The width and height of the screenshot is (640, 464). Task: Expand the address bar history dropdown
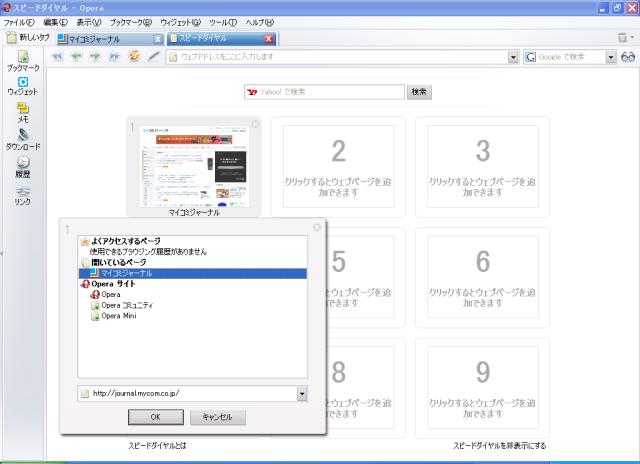tap(513, 57)
